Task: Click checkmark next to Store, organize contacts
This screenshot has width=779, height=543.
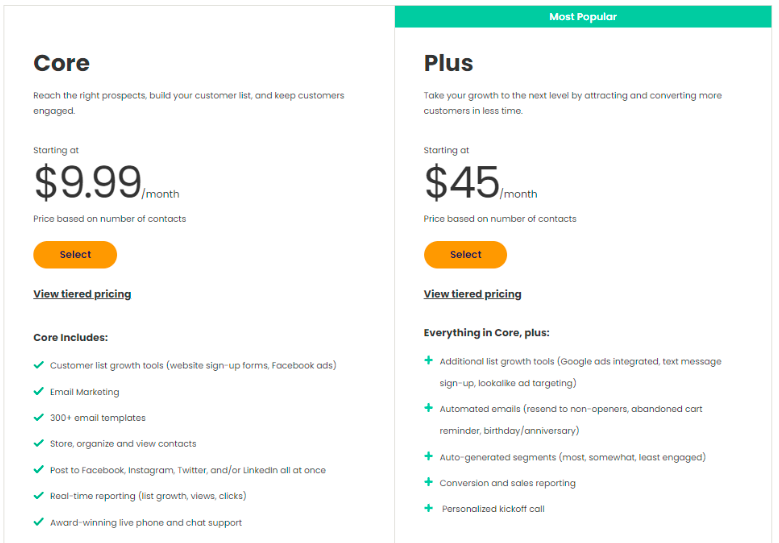Action: coord(38,443)
